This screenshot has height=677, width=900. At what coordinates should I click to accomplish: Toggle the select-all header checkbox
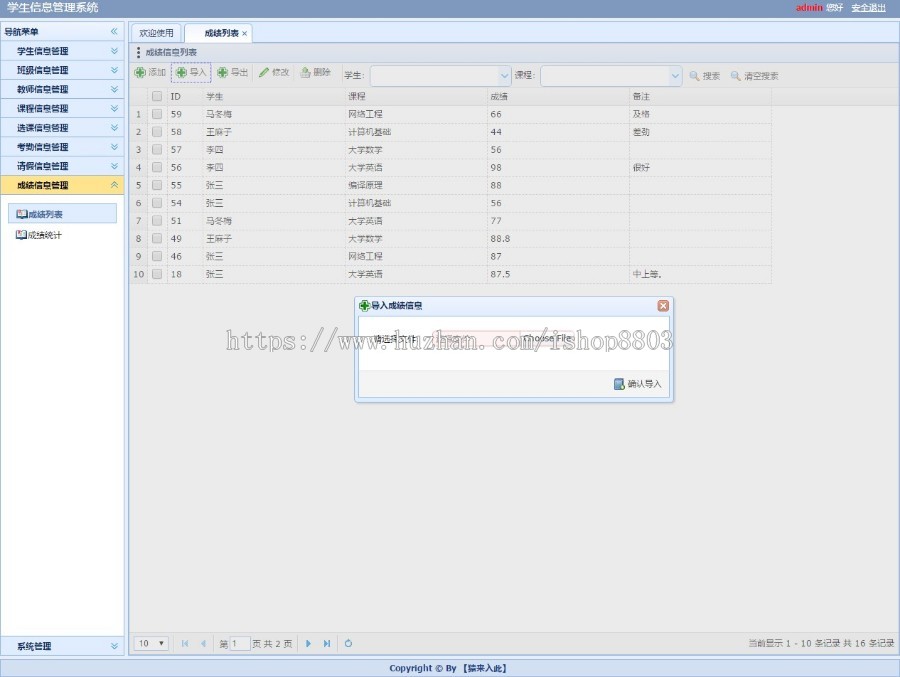click(157, 96)
